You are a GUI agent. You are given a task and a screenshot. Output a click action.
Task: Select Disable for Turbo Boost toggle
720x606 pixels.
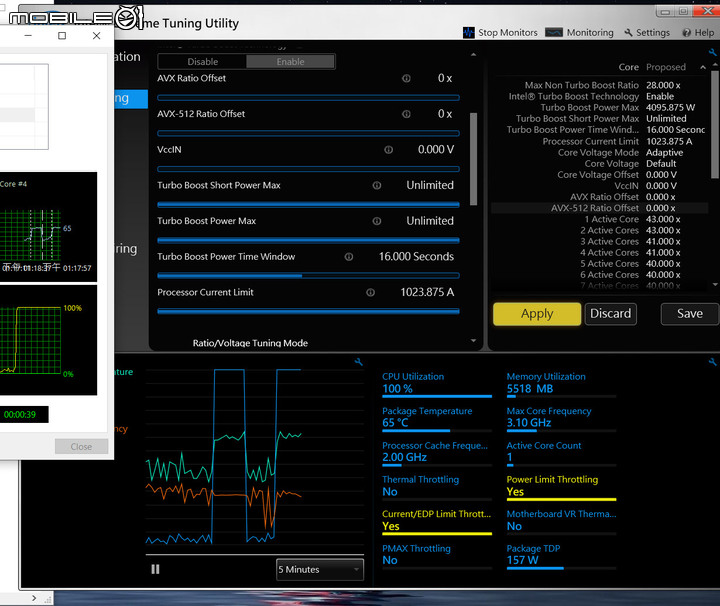click(x=202, y=62)
